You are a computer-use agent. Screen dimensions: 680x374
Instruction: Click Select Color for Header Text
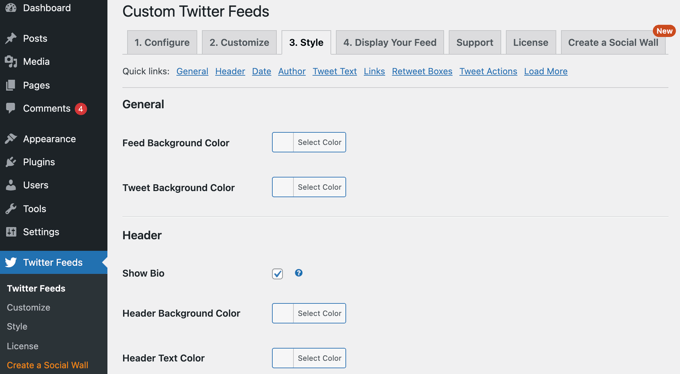pos(320,358)
